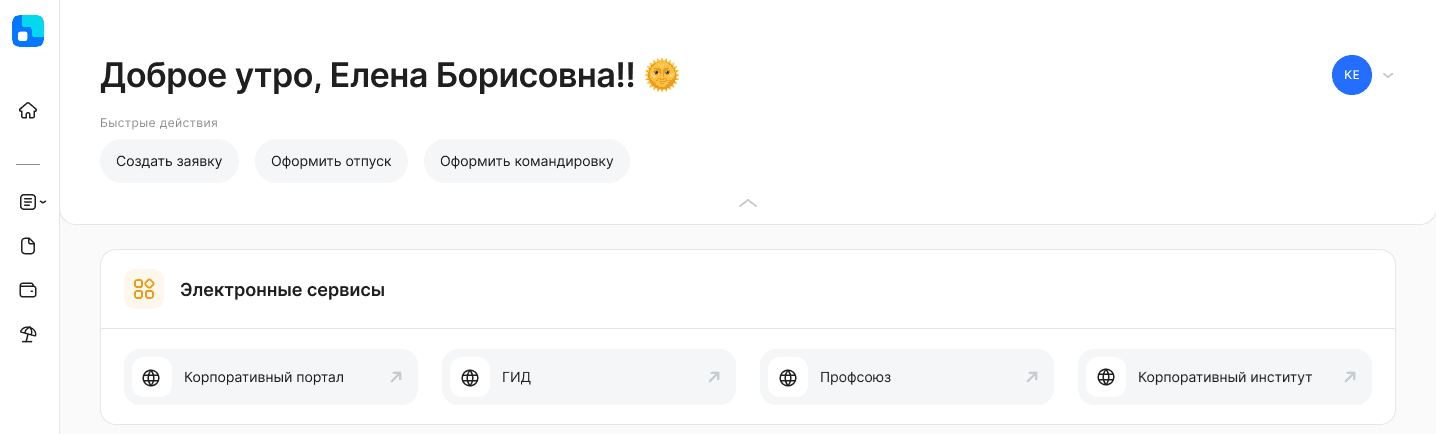This screenshot has width=1436, height=434.
Task: Click the KE user avatar
Action: pos(1351,75)
